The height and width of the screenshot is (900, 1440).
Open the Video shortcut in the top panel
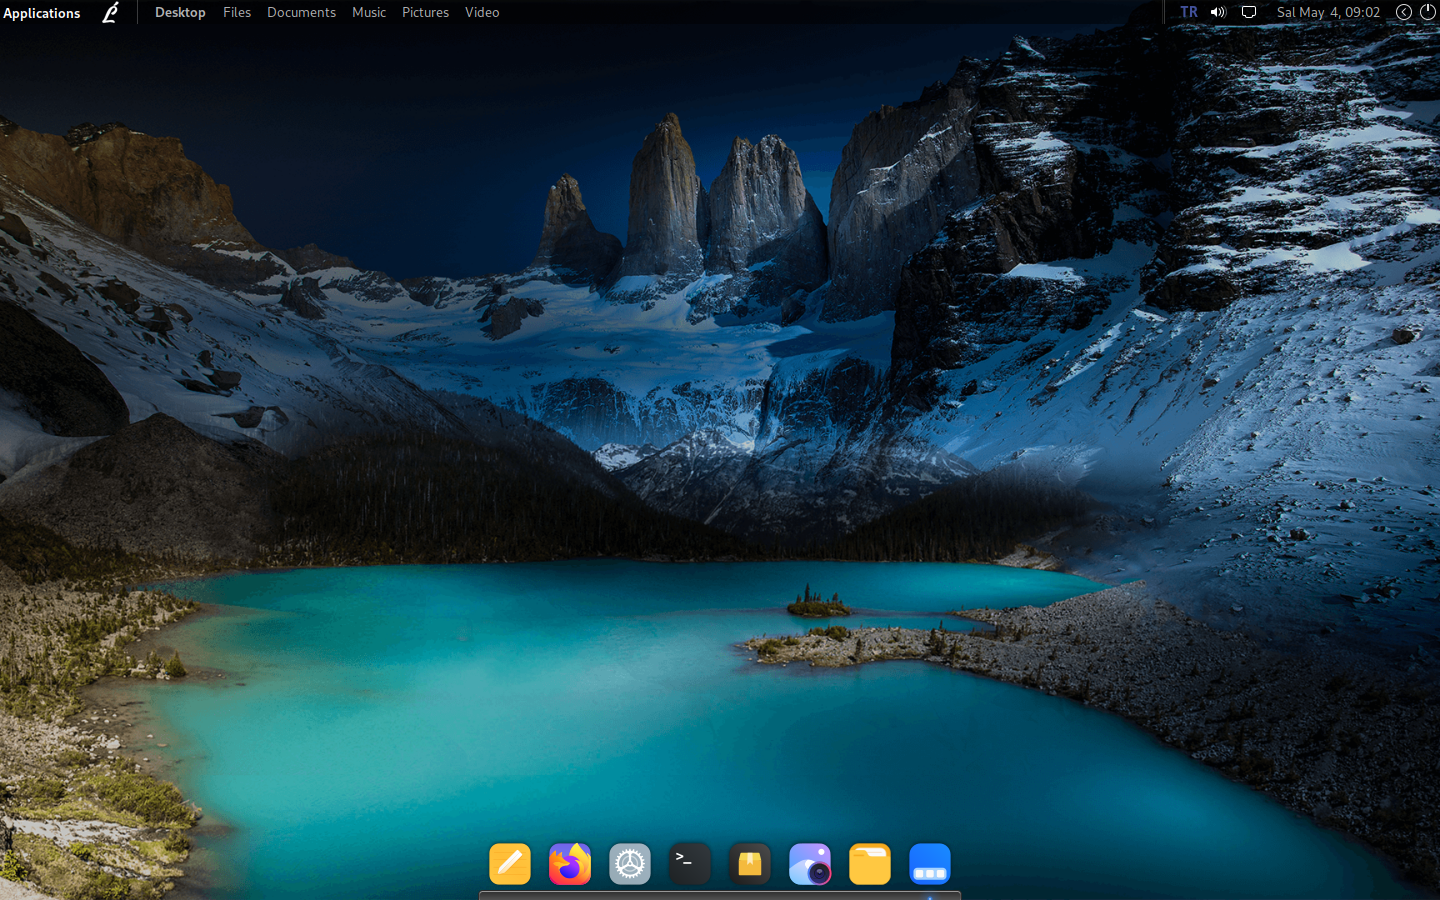[482, 12]
